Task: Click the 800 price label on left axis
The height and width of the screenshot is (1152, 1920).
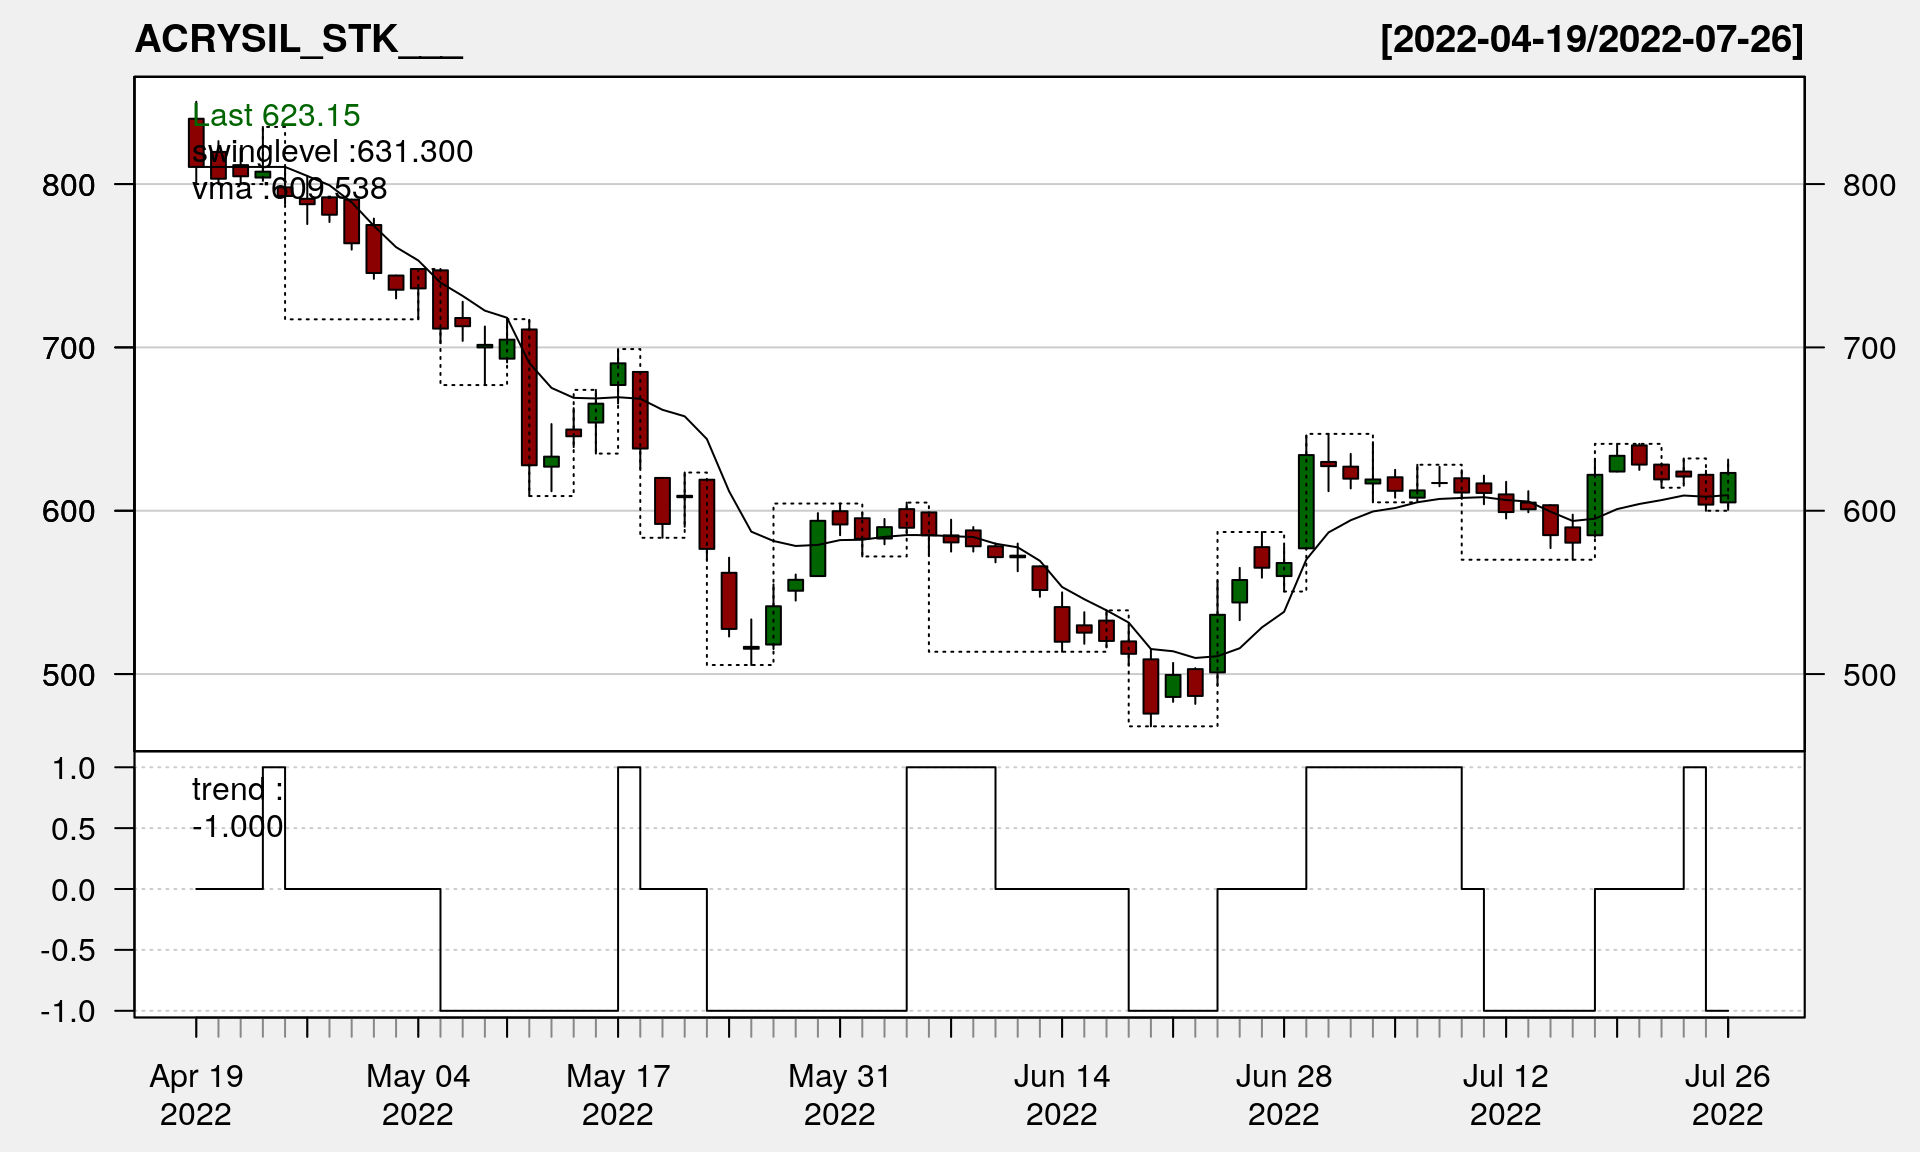Action: click(69, 185)
